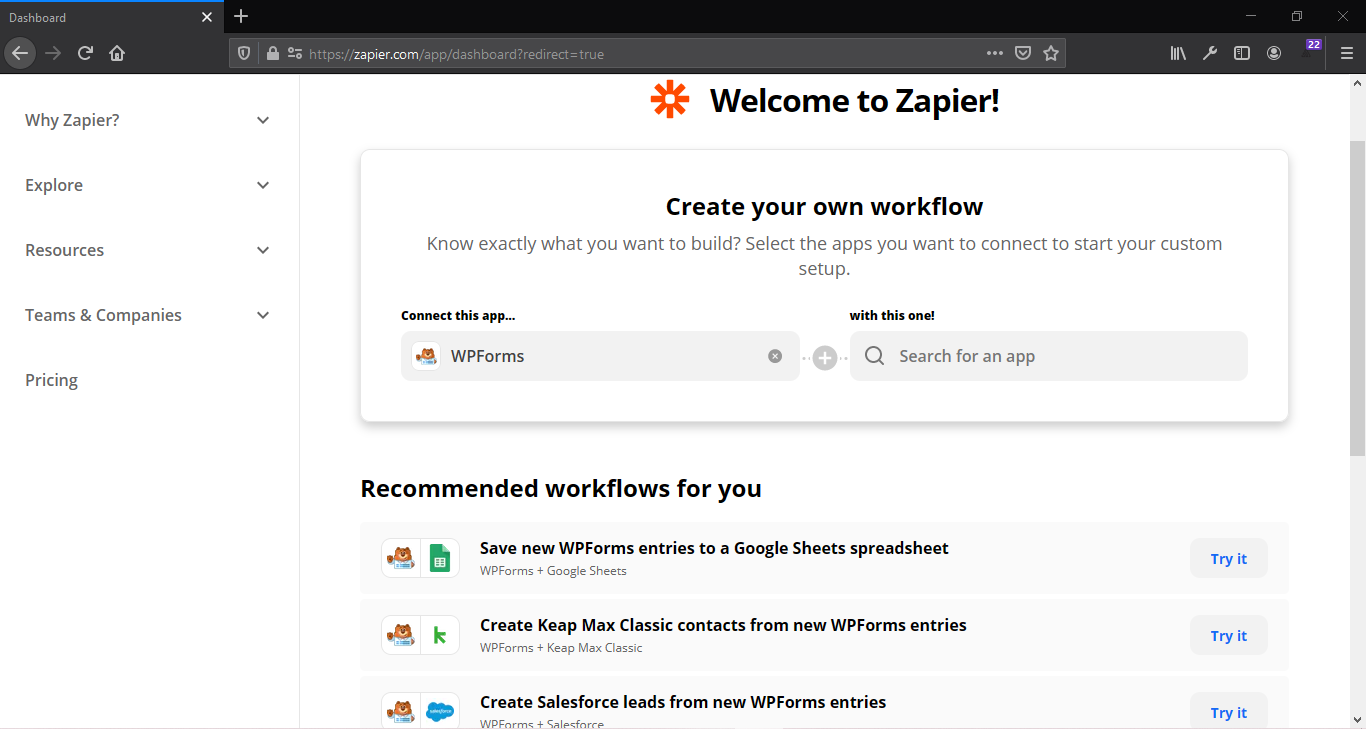Click the site permissions icon in the address bar
The height and width of the screenshot is (729, 1366).
294,54
